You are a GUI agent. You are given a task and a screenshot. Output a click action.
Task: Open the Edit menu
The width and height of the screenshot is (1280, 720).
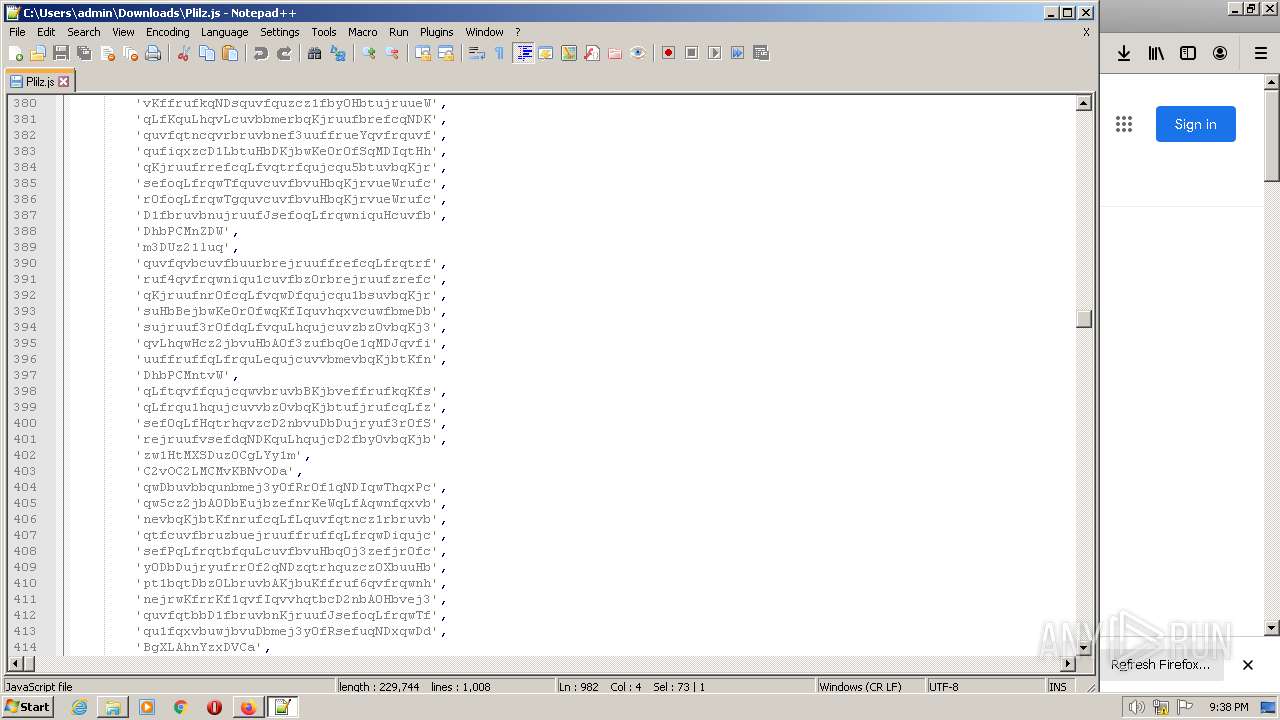[x=46, y=32]
